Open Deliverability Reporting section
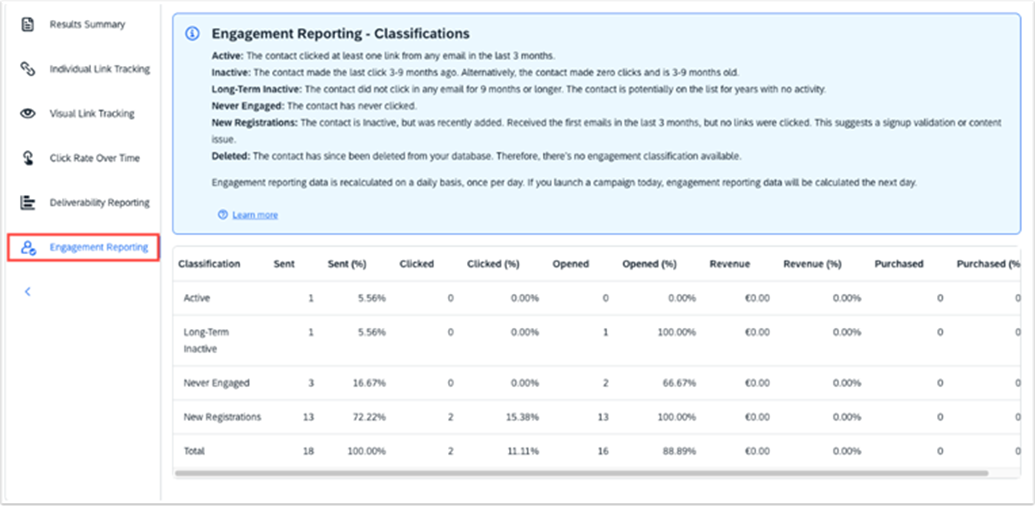The height and width of the screenshot is (506, 1035). tap(100, 203)
